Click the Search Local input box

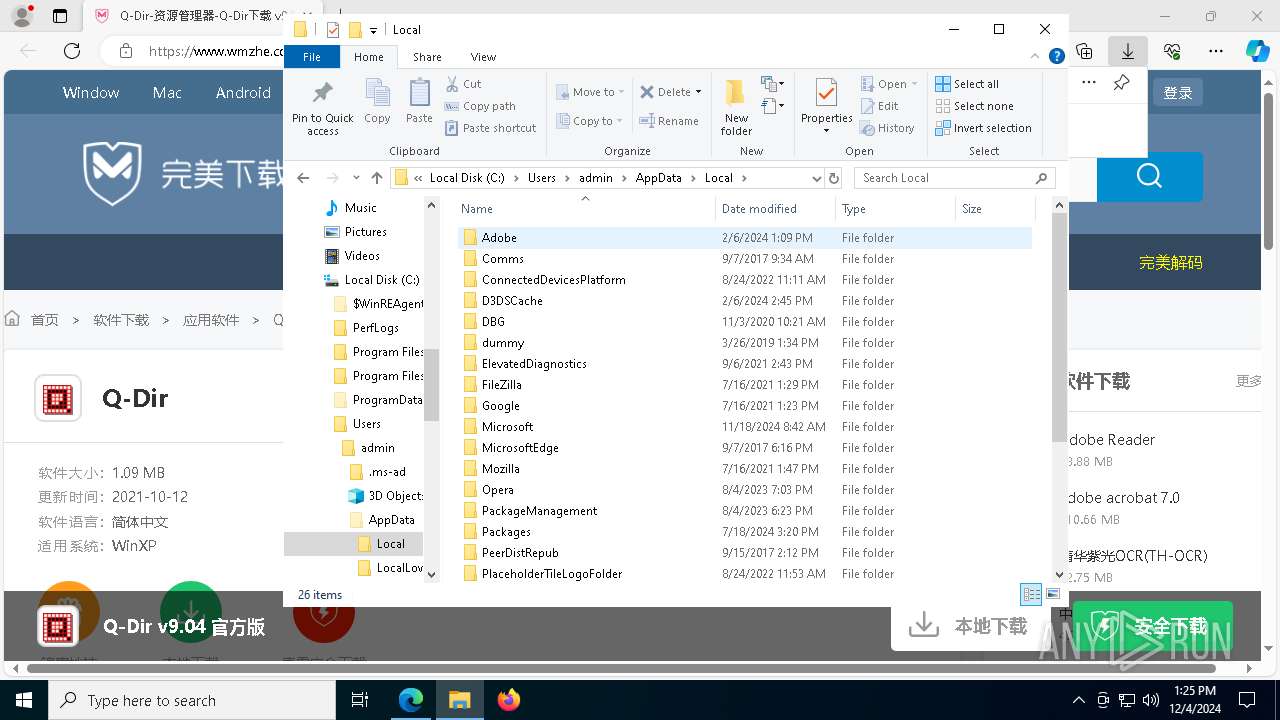click(945, 178)
